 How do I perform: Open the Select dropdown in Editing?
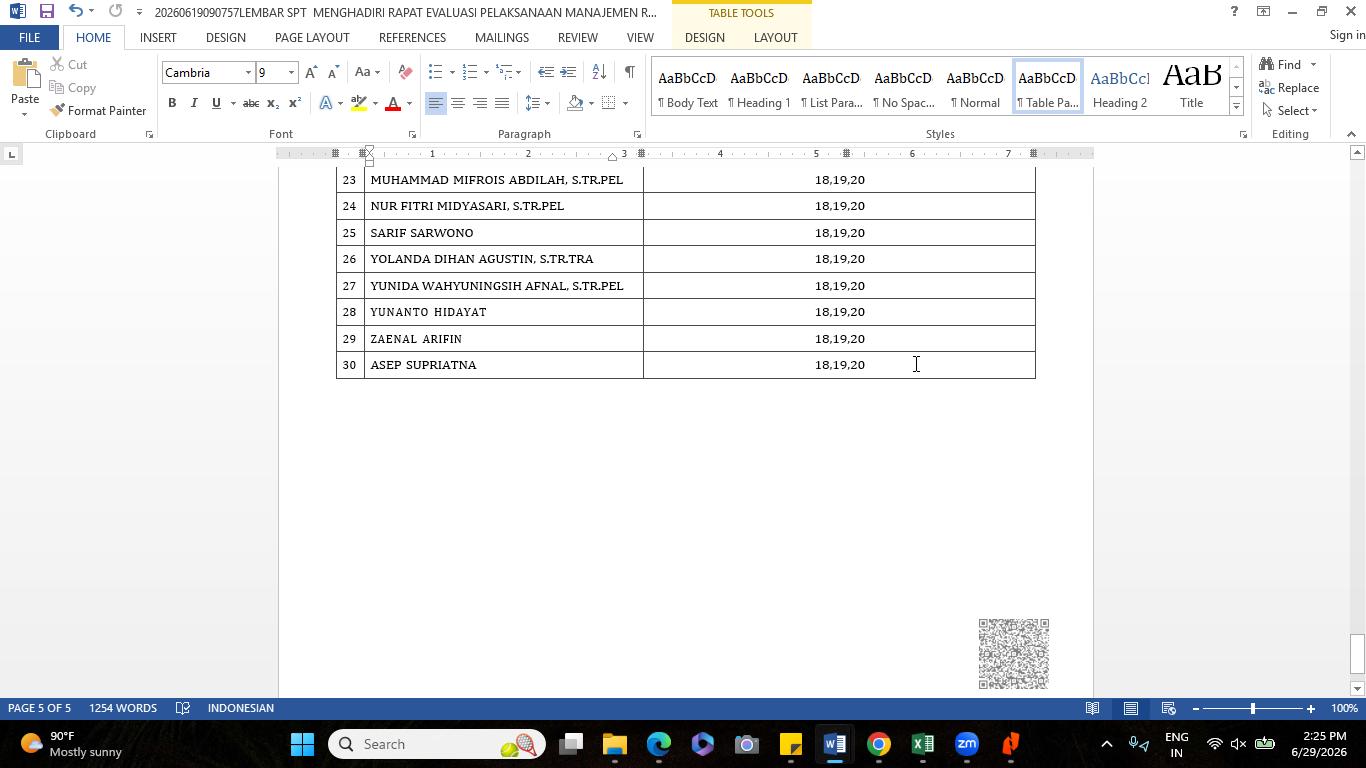point(1291,110)
